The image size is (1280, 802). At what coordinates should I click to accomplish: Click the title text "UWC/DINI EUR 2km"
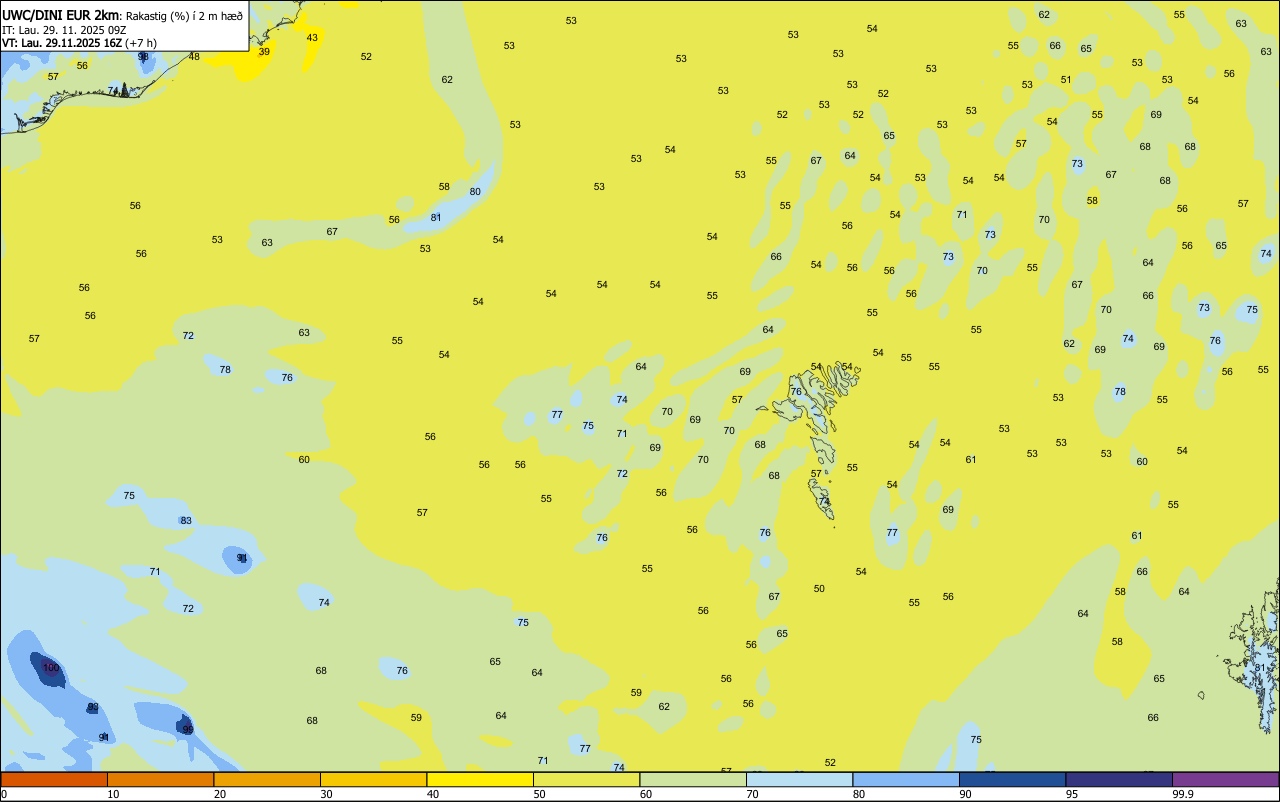[x=61, y=15]
